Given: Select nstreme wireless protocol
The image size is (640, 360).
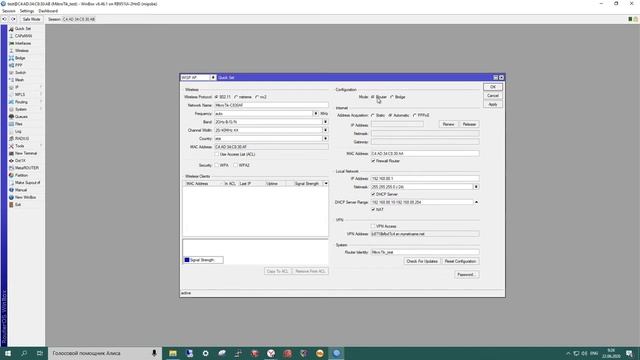Looking at the screenshot, I should coord(236,97).
